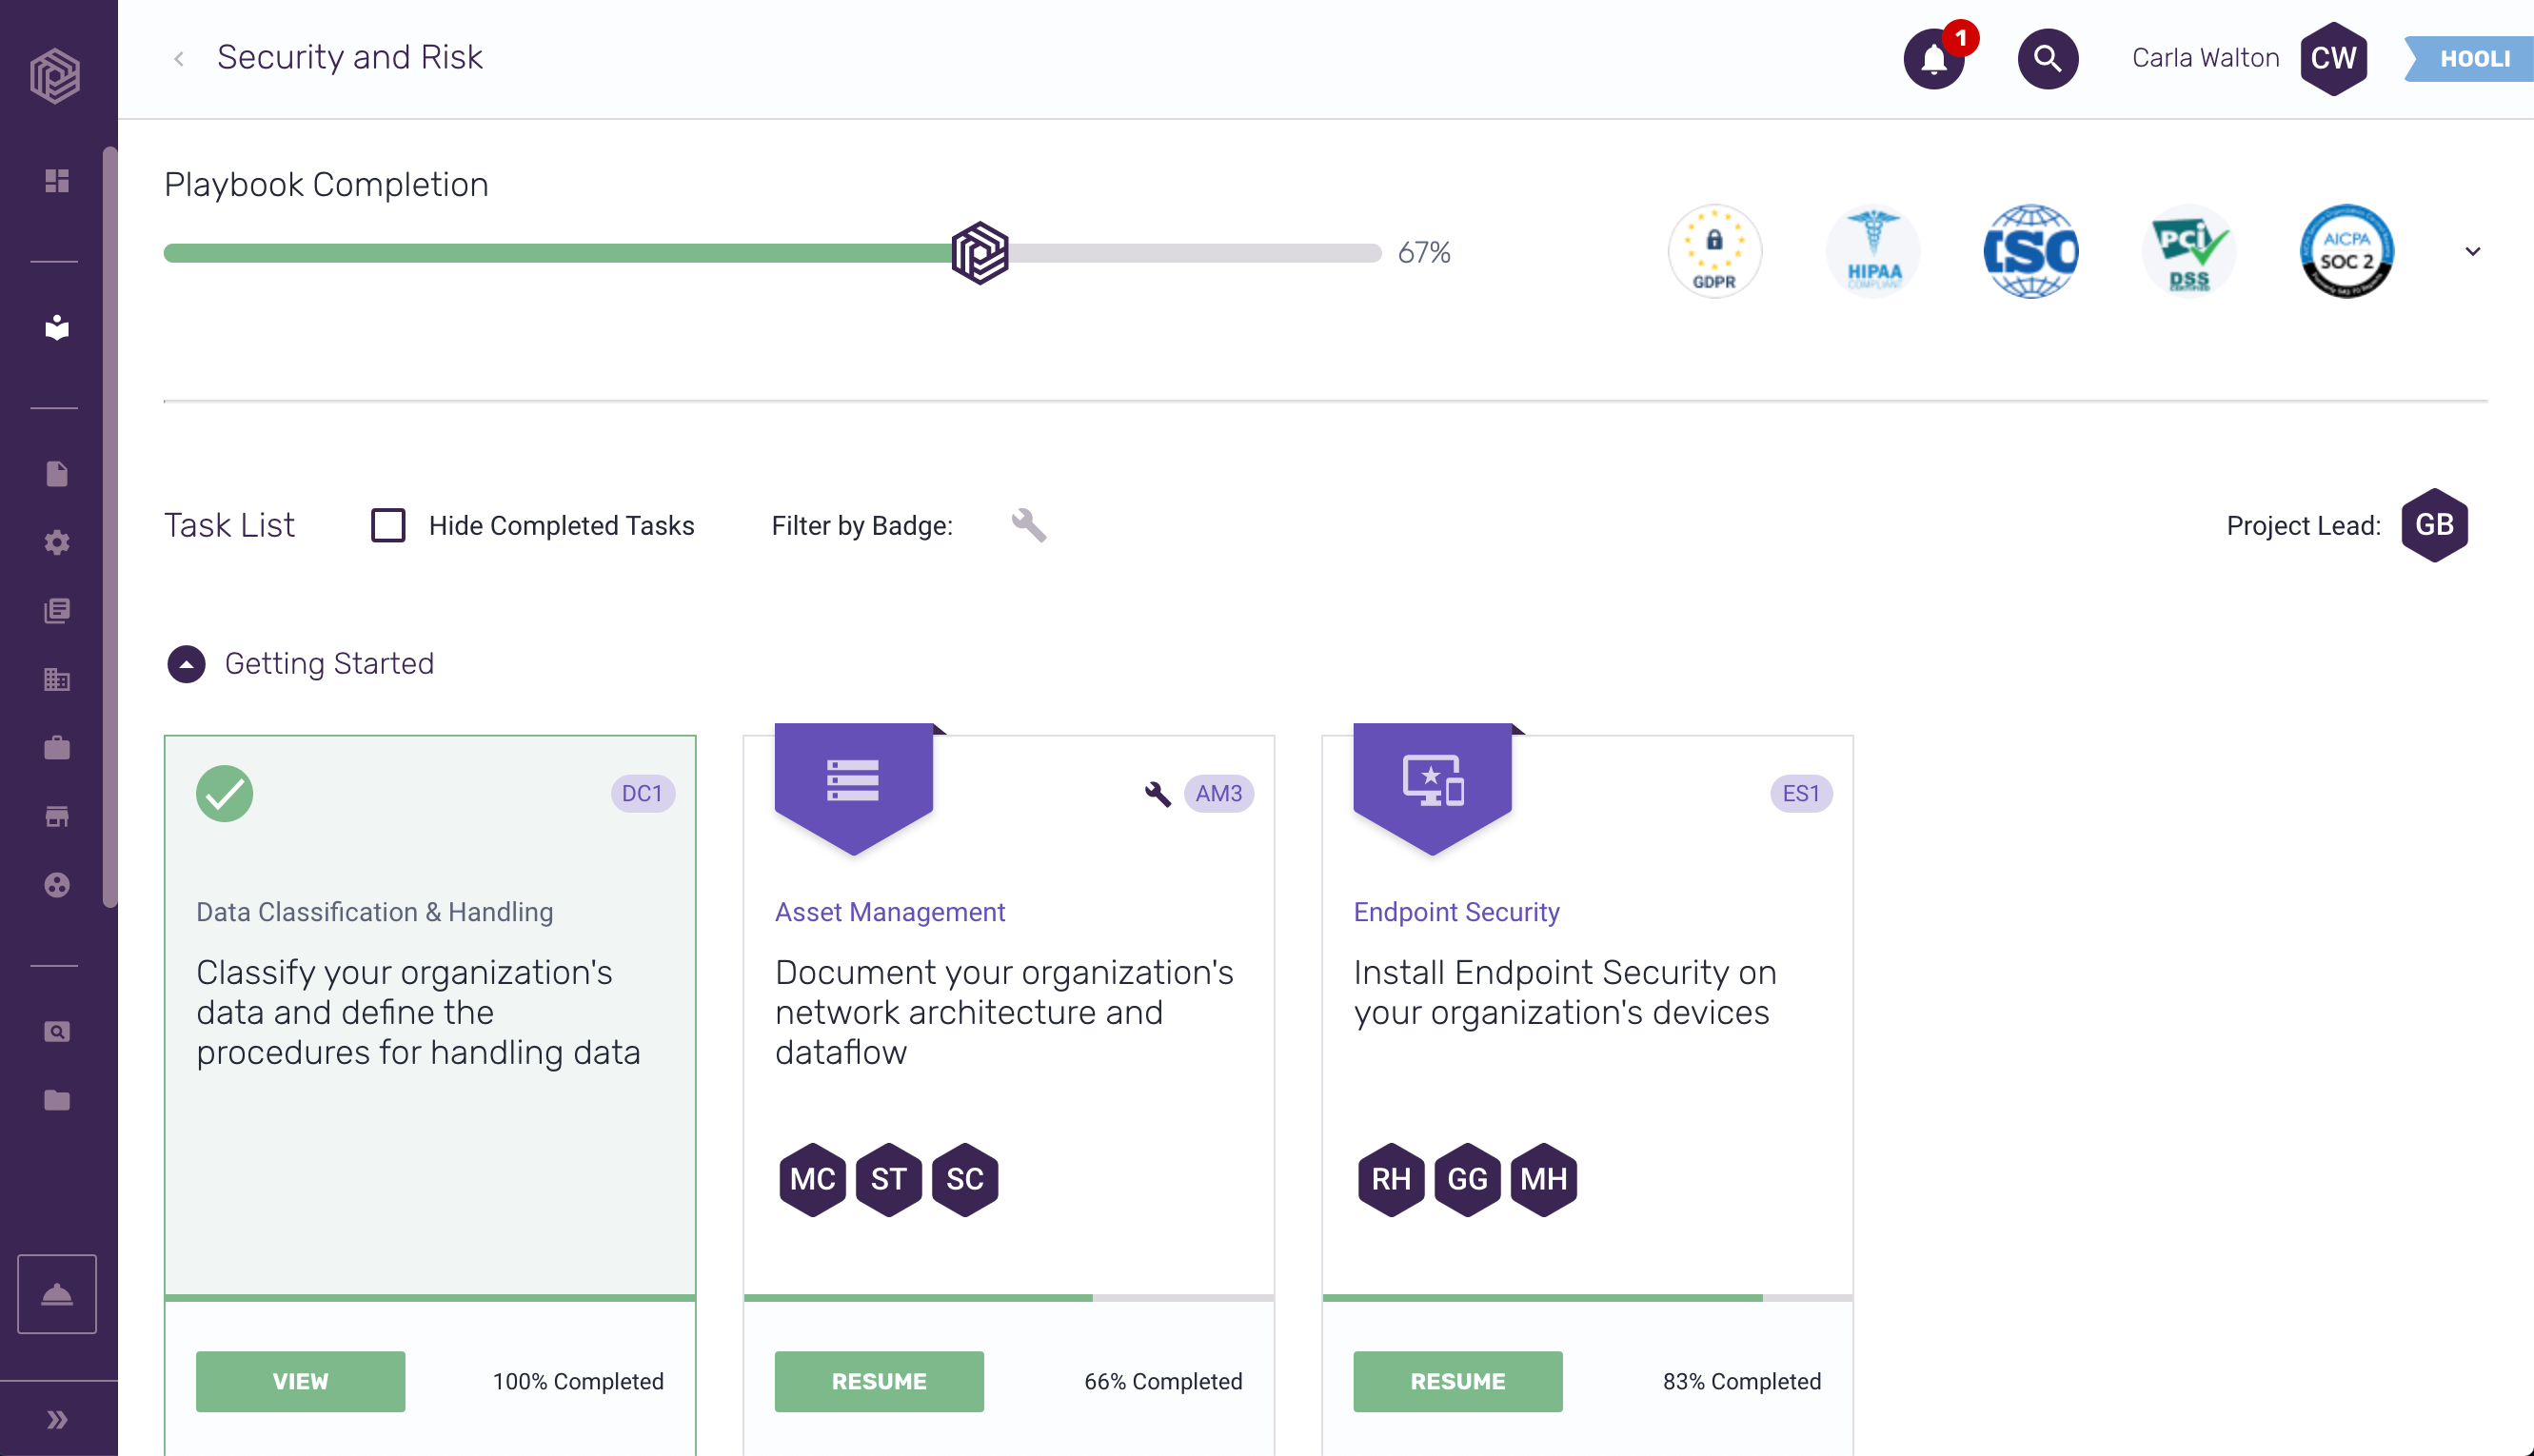Viewport: 2534px width, 1456px height.
Task: Filter tasks by wrench badge
Action: pos(1028,525)
